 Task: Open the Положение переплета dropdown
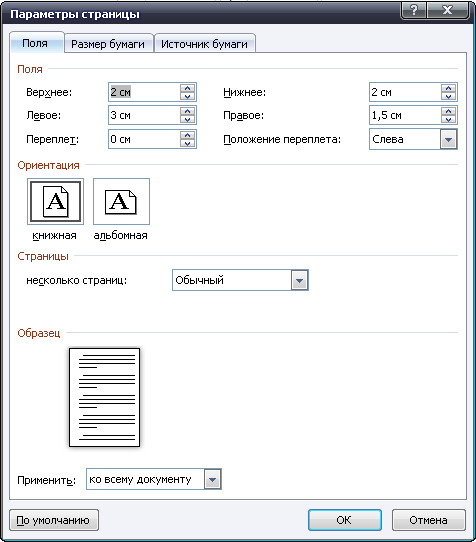pyautogui.click(x=448, y=139)
